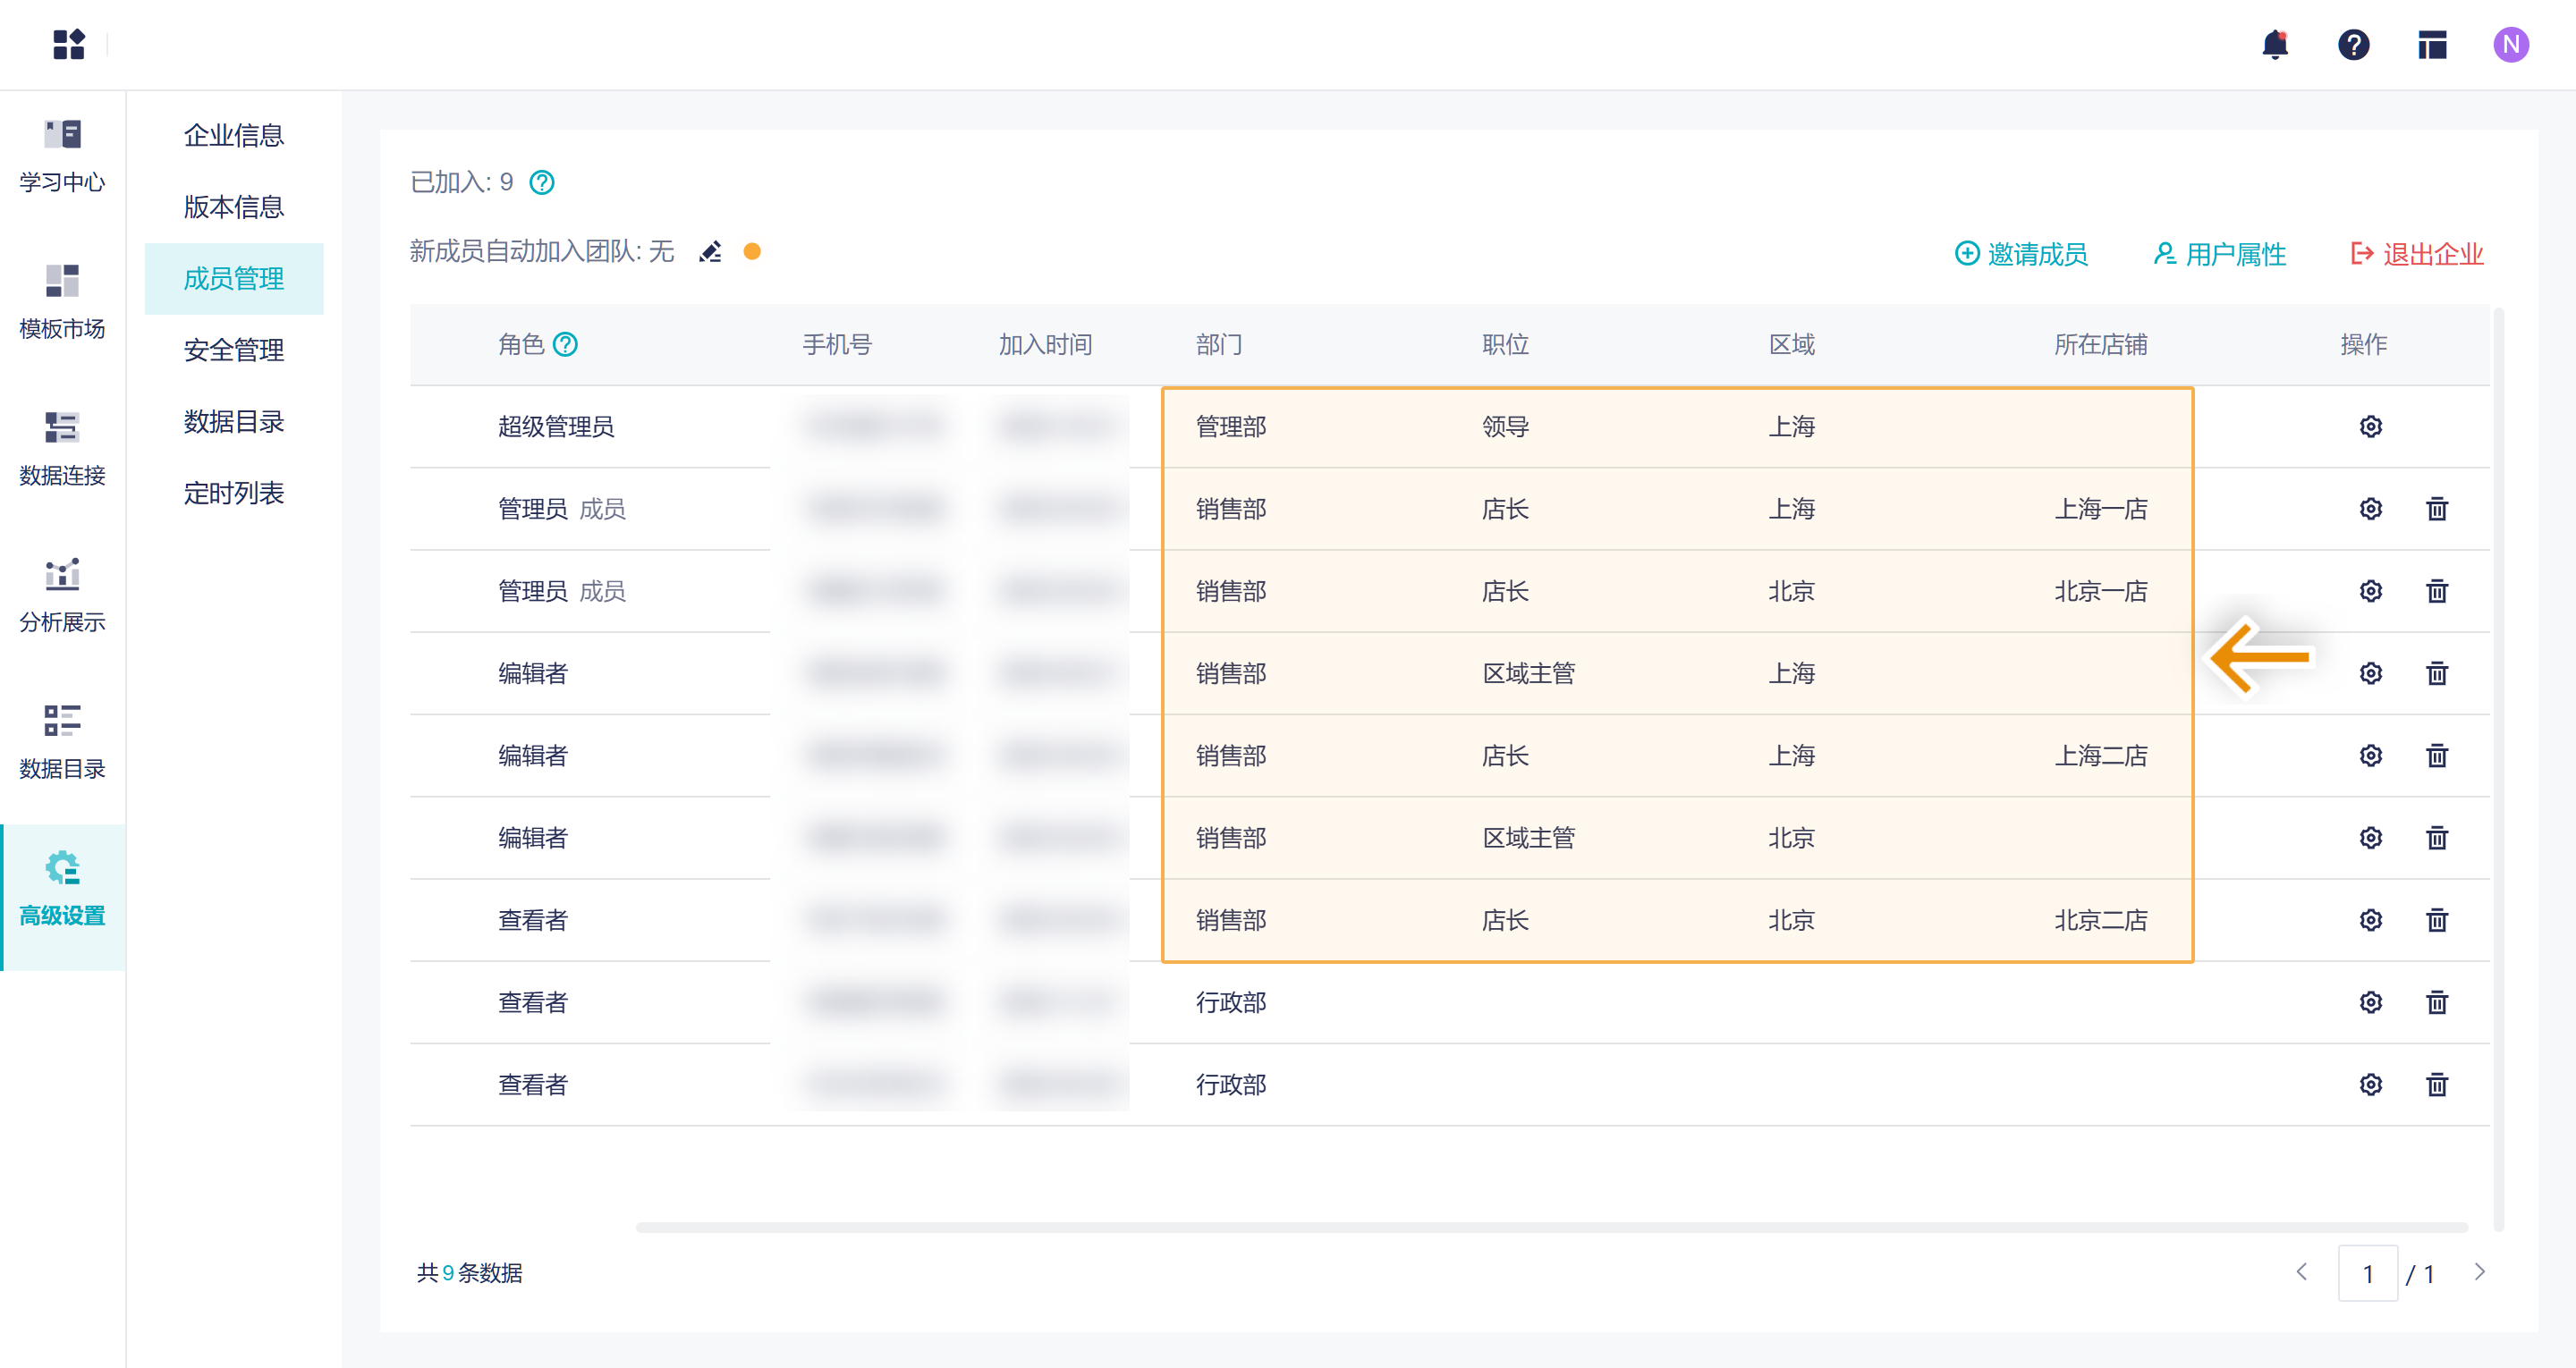Click the help icon next to 角色 header
The width and height of the screenshot is (2576, 1368).
point(566,345)
